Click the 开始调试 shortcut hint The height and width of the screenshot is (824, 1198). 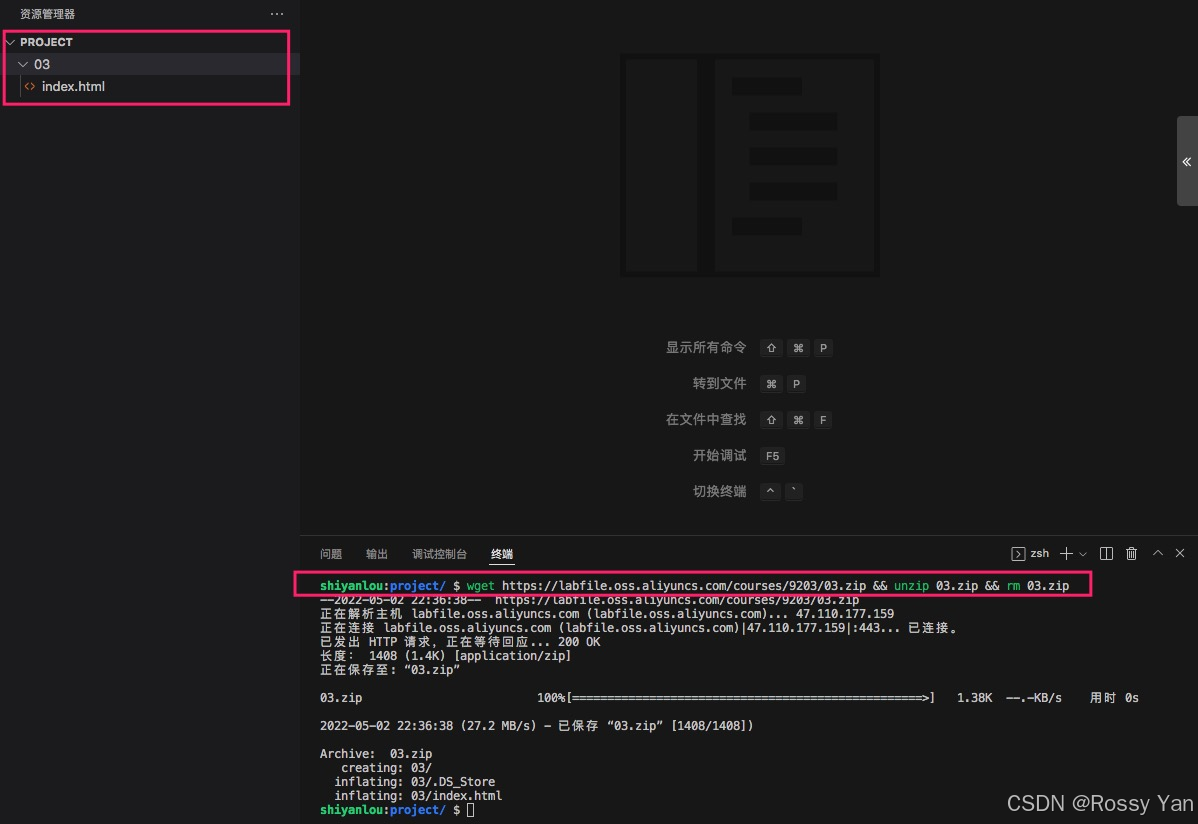(720, 455)
